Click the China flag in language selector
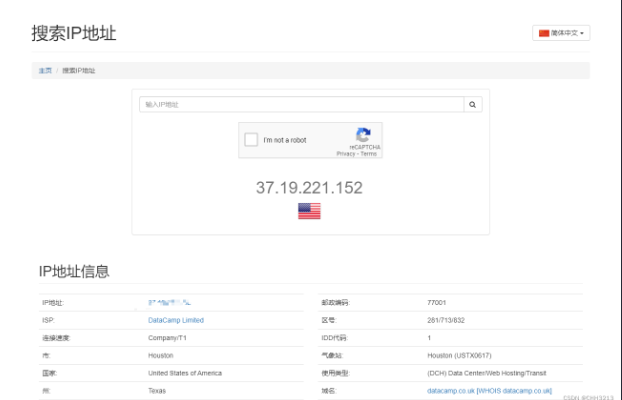Image resolution: width=622 pixels, height=400 pixels. pyautogui.click(x=545, y=33)
